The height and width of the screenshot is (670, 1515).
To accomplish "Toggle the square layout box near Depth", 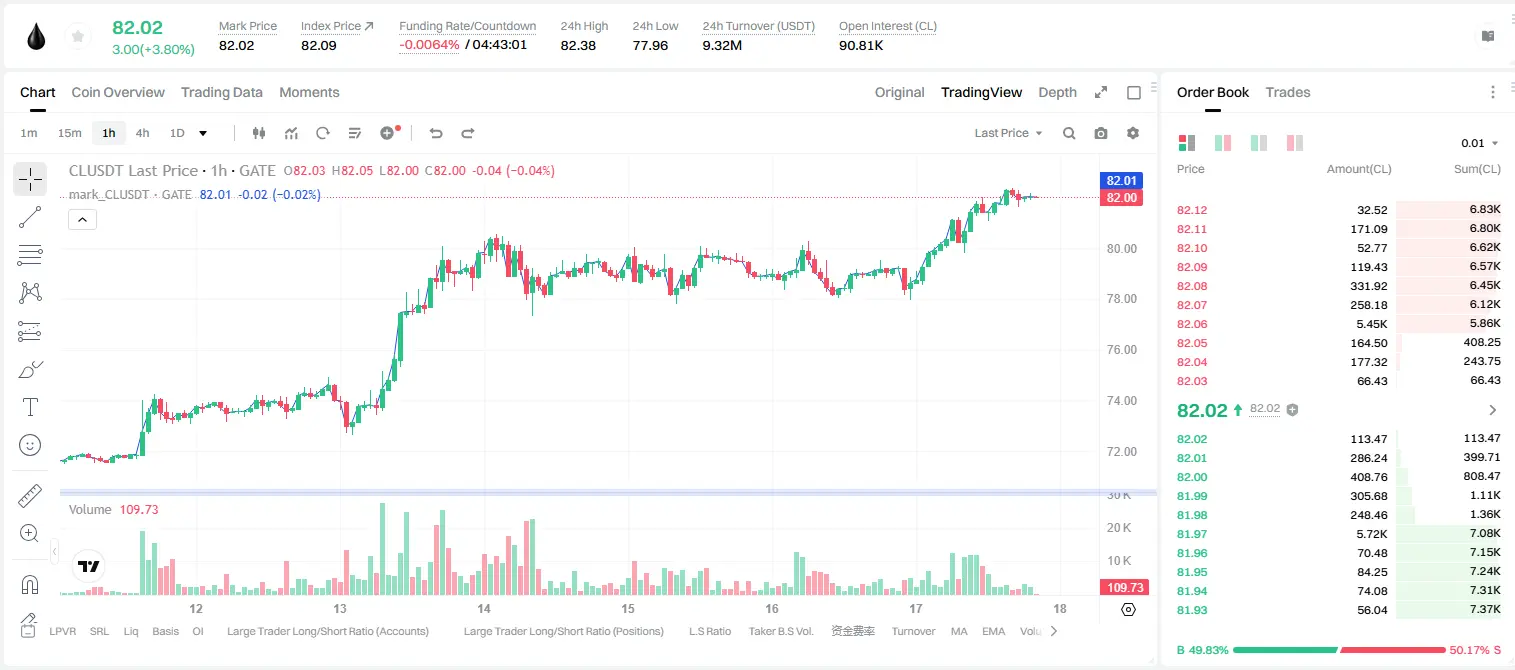I will click(x=1134, y=93).
